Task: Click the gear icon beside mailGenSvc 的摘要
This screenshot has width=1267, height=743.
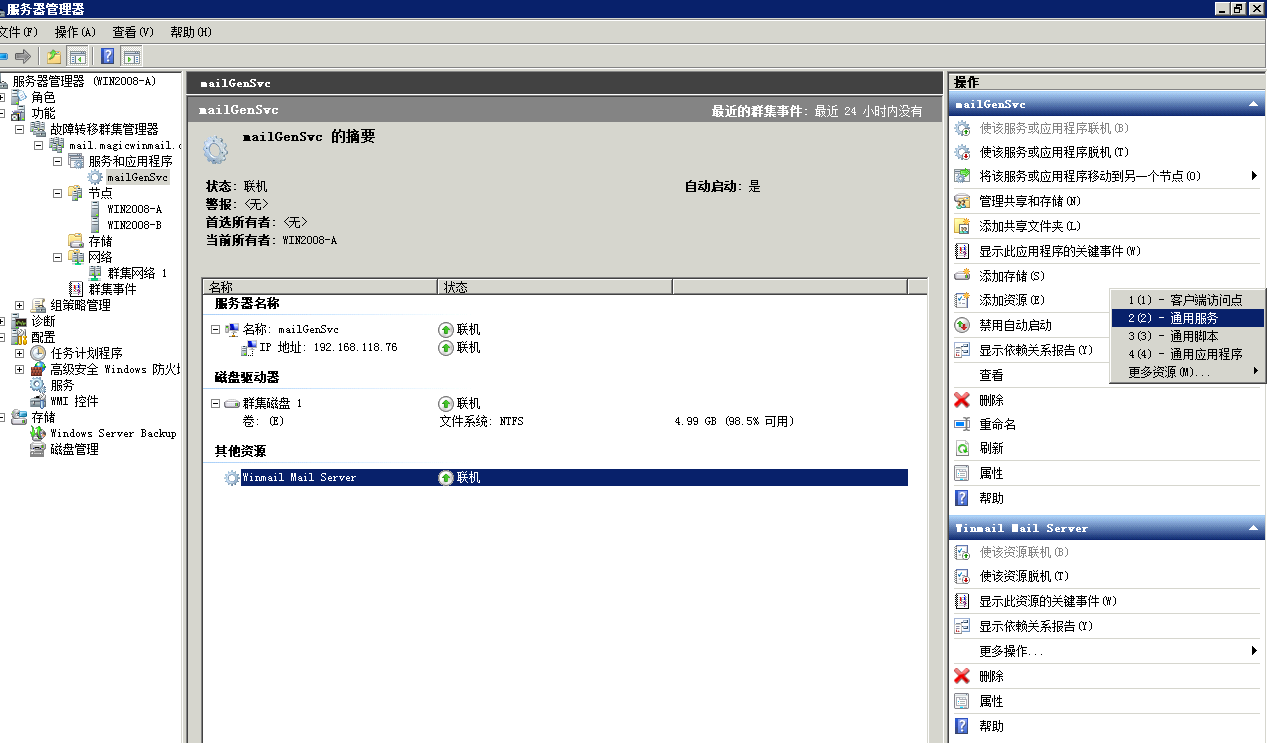Action: point(215,150)
